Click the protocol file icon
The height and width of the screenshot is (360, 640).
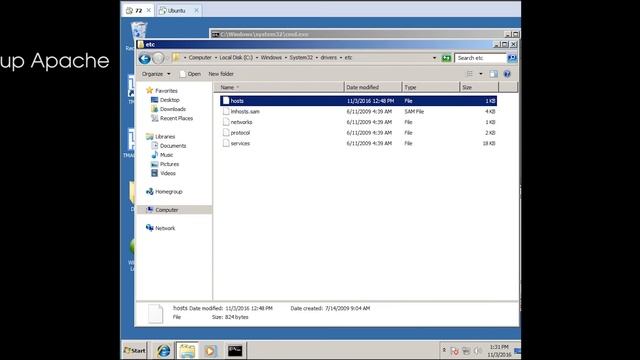pyautogui.click(x=226, y=133)
